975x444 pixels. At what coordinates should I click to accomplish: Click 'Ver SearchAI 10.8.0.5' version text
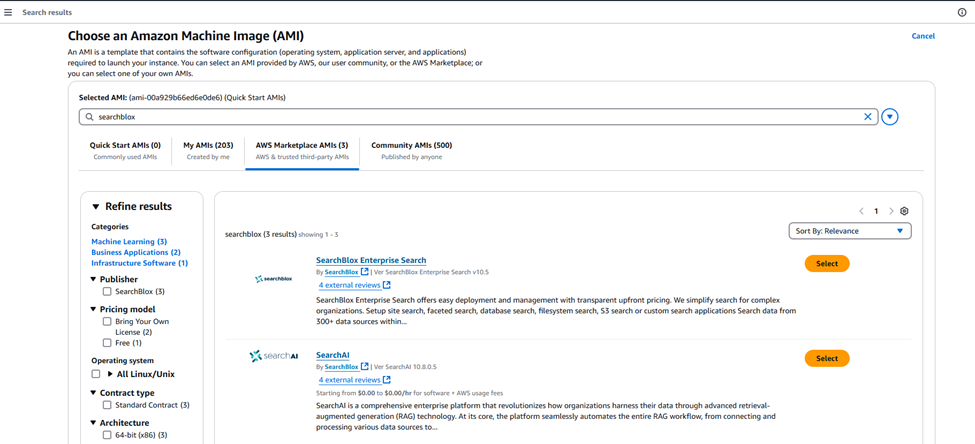(x=405, y=366)
